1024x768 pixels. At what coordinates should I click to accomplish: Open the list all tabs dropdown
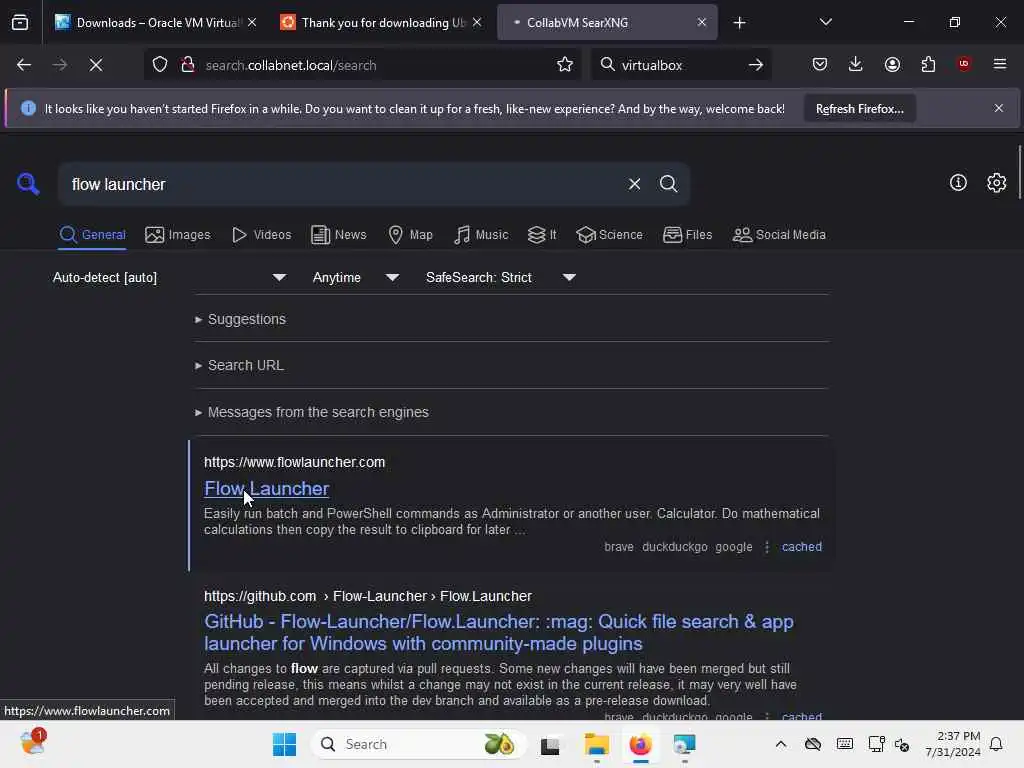(825, 22)
